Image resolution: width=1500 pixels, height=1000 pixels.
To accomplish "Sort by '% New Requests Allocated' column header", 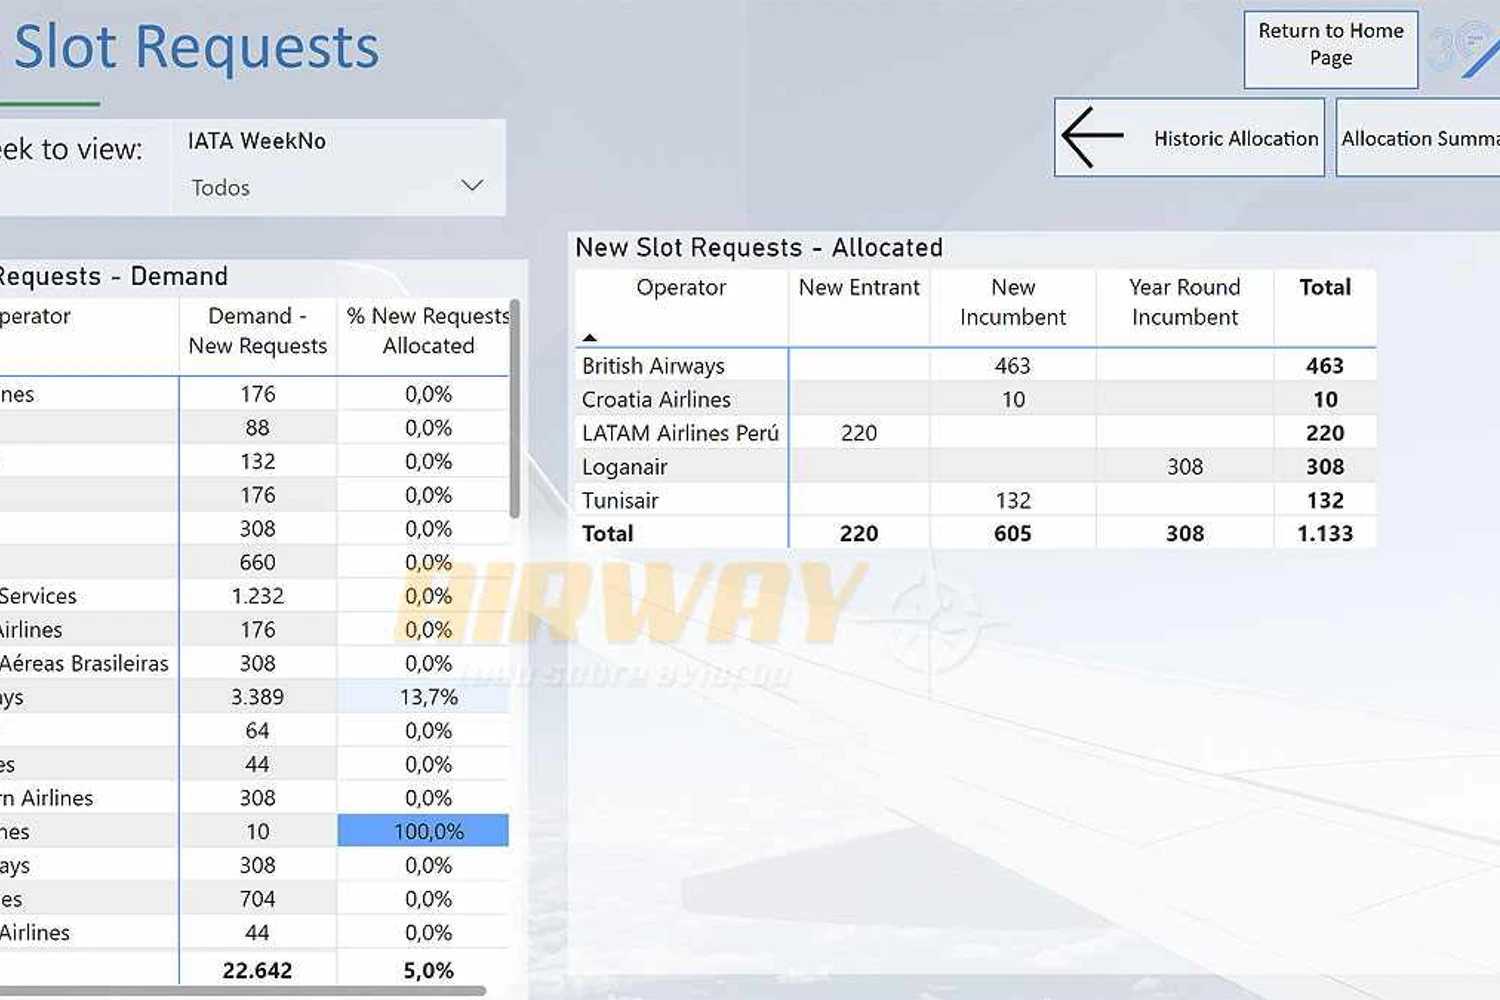I will point(428,331).
